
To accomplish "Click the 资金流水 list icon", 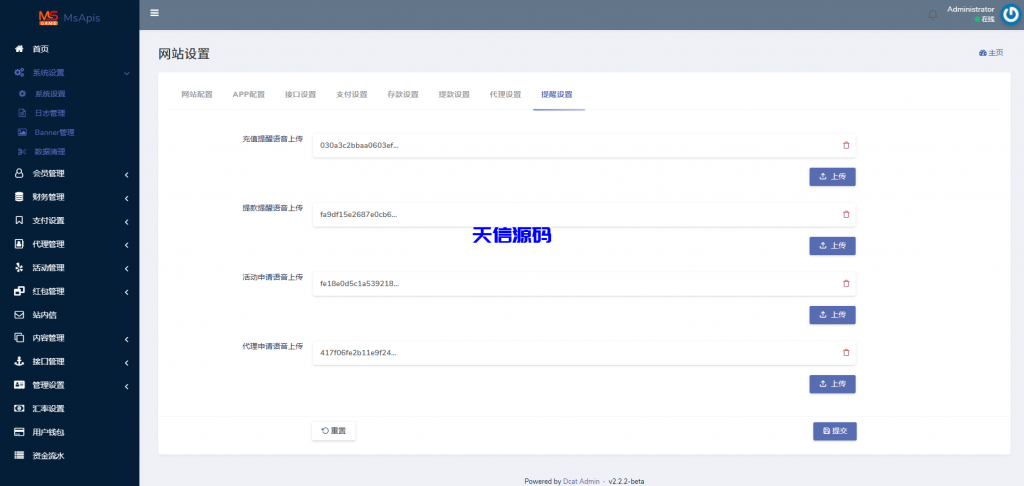I will (19, 456).
